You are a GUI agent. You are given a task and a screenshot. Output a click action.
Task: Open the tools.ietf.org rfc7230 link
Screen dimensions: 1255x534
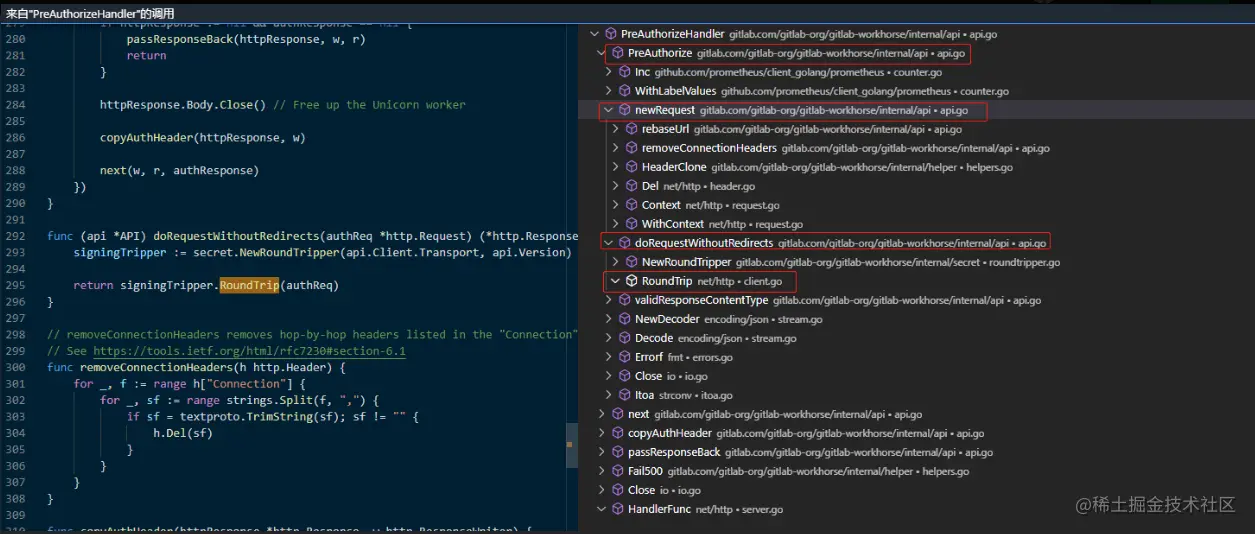tap(249, 351)
